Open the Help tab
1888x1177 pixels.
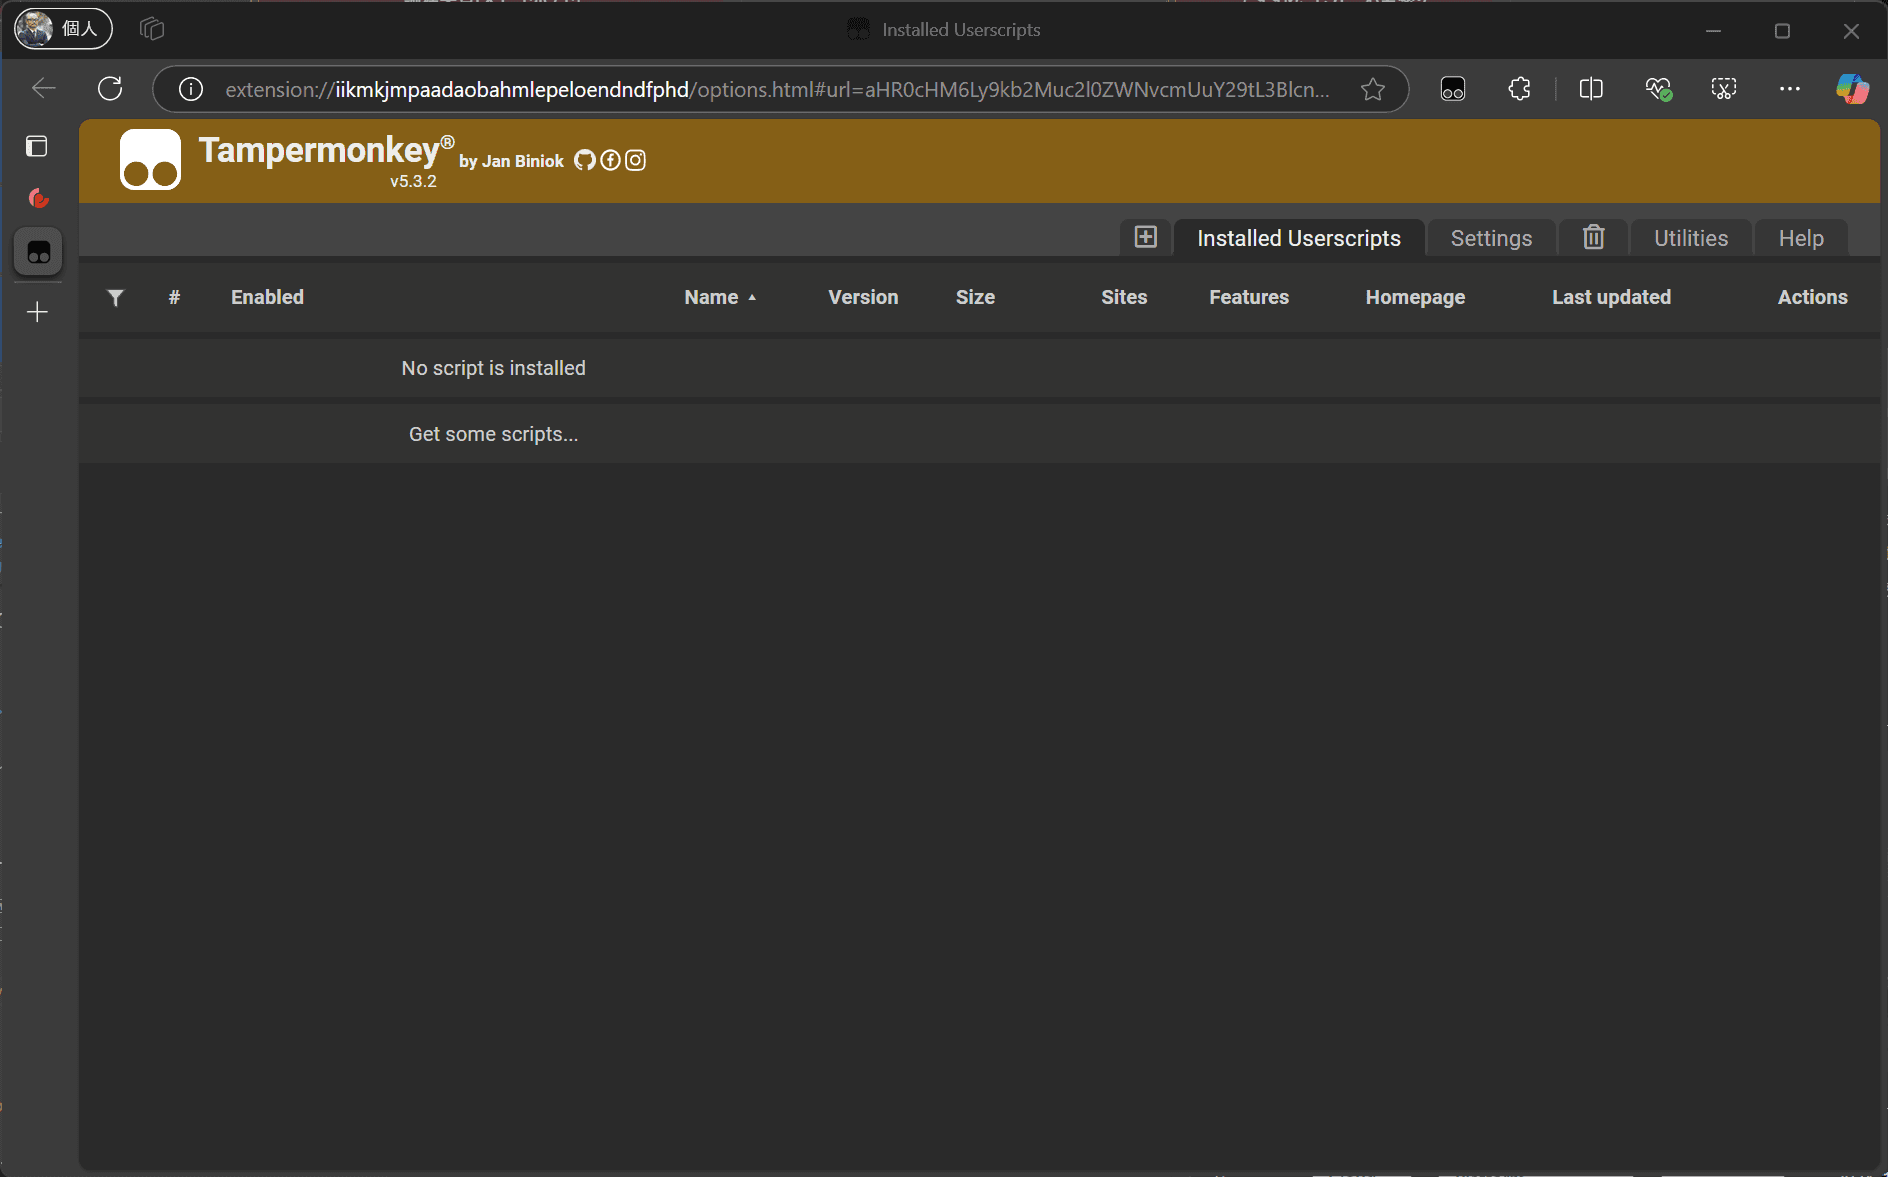pyautogui.click(x=1800, y=238)
